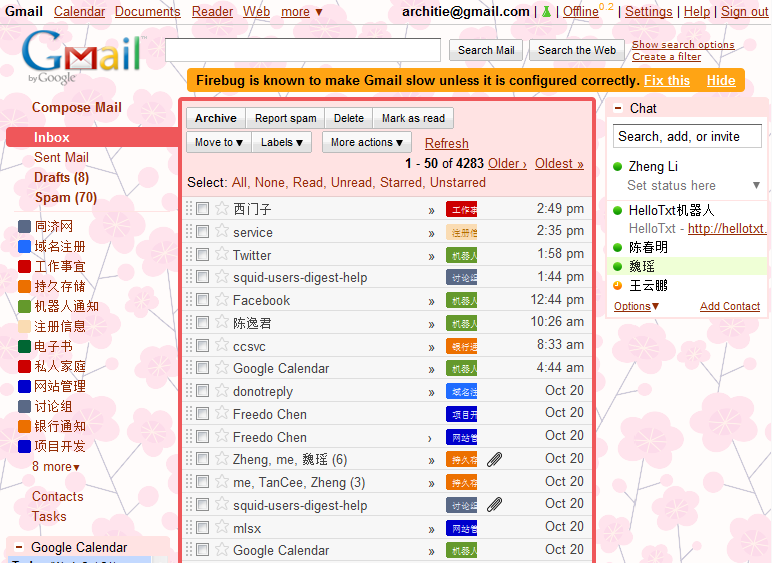
Task: Open the More actions dropdown
Action: [366, 142]
